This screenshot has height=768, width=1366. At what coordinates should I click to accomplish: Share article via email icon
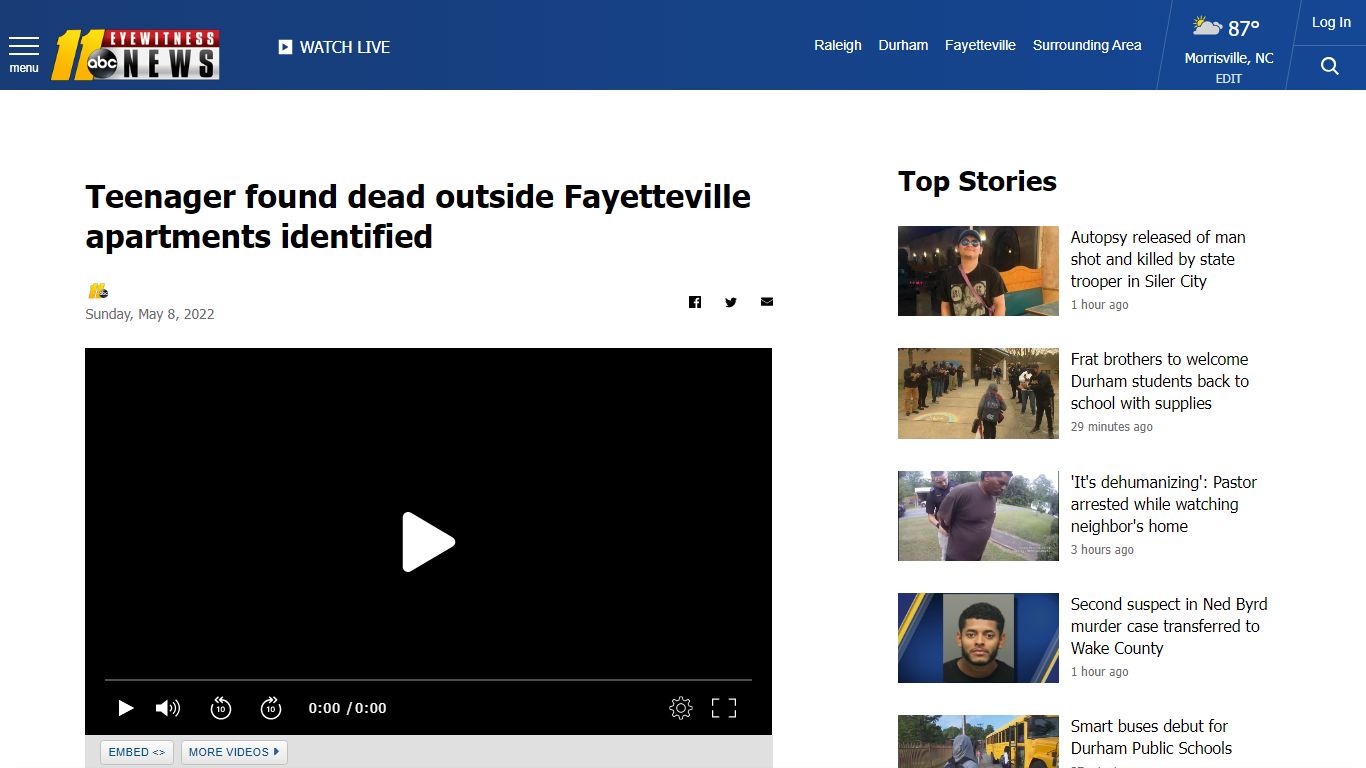coord(767,302)
